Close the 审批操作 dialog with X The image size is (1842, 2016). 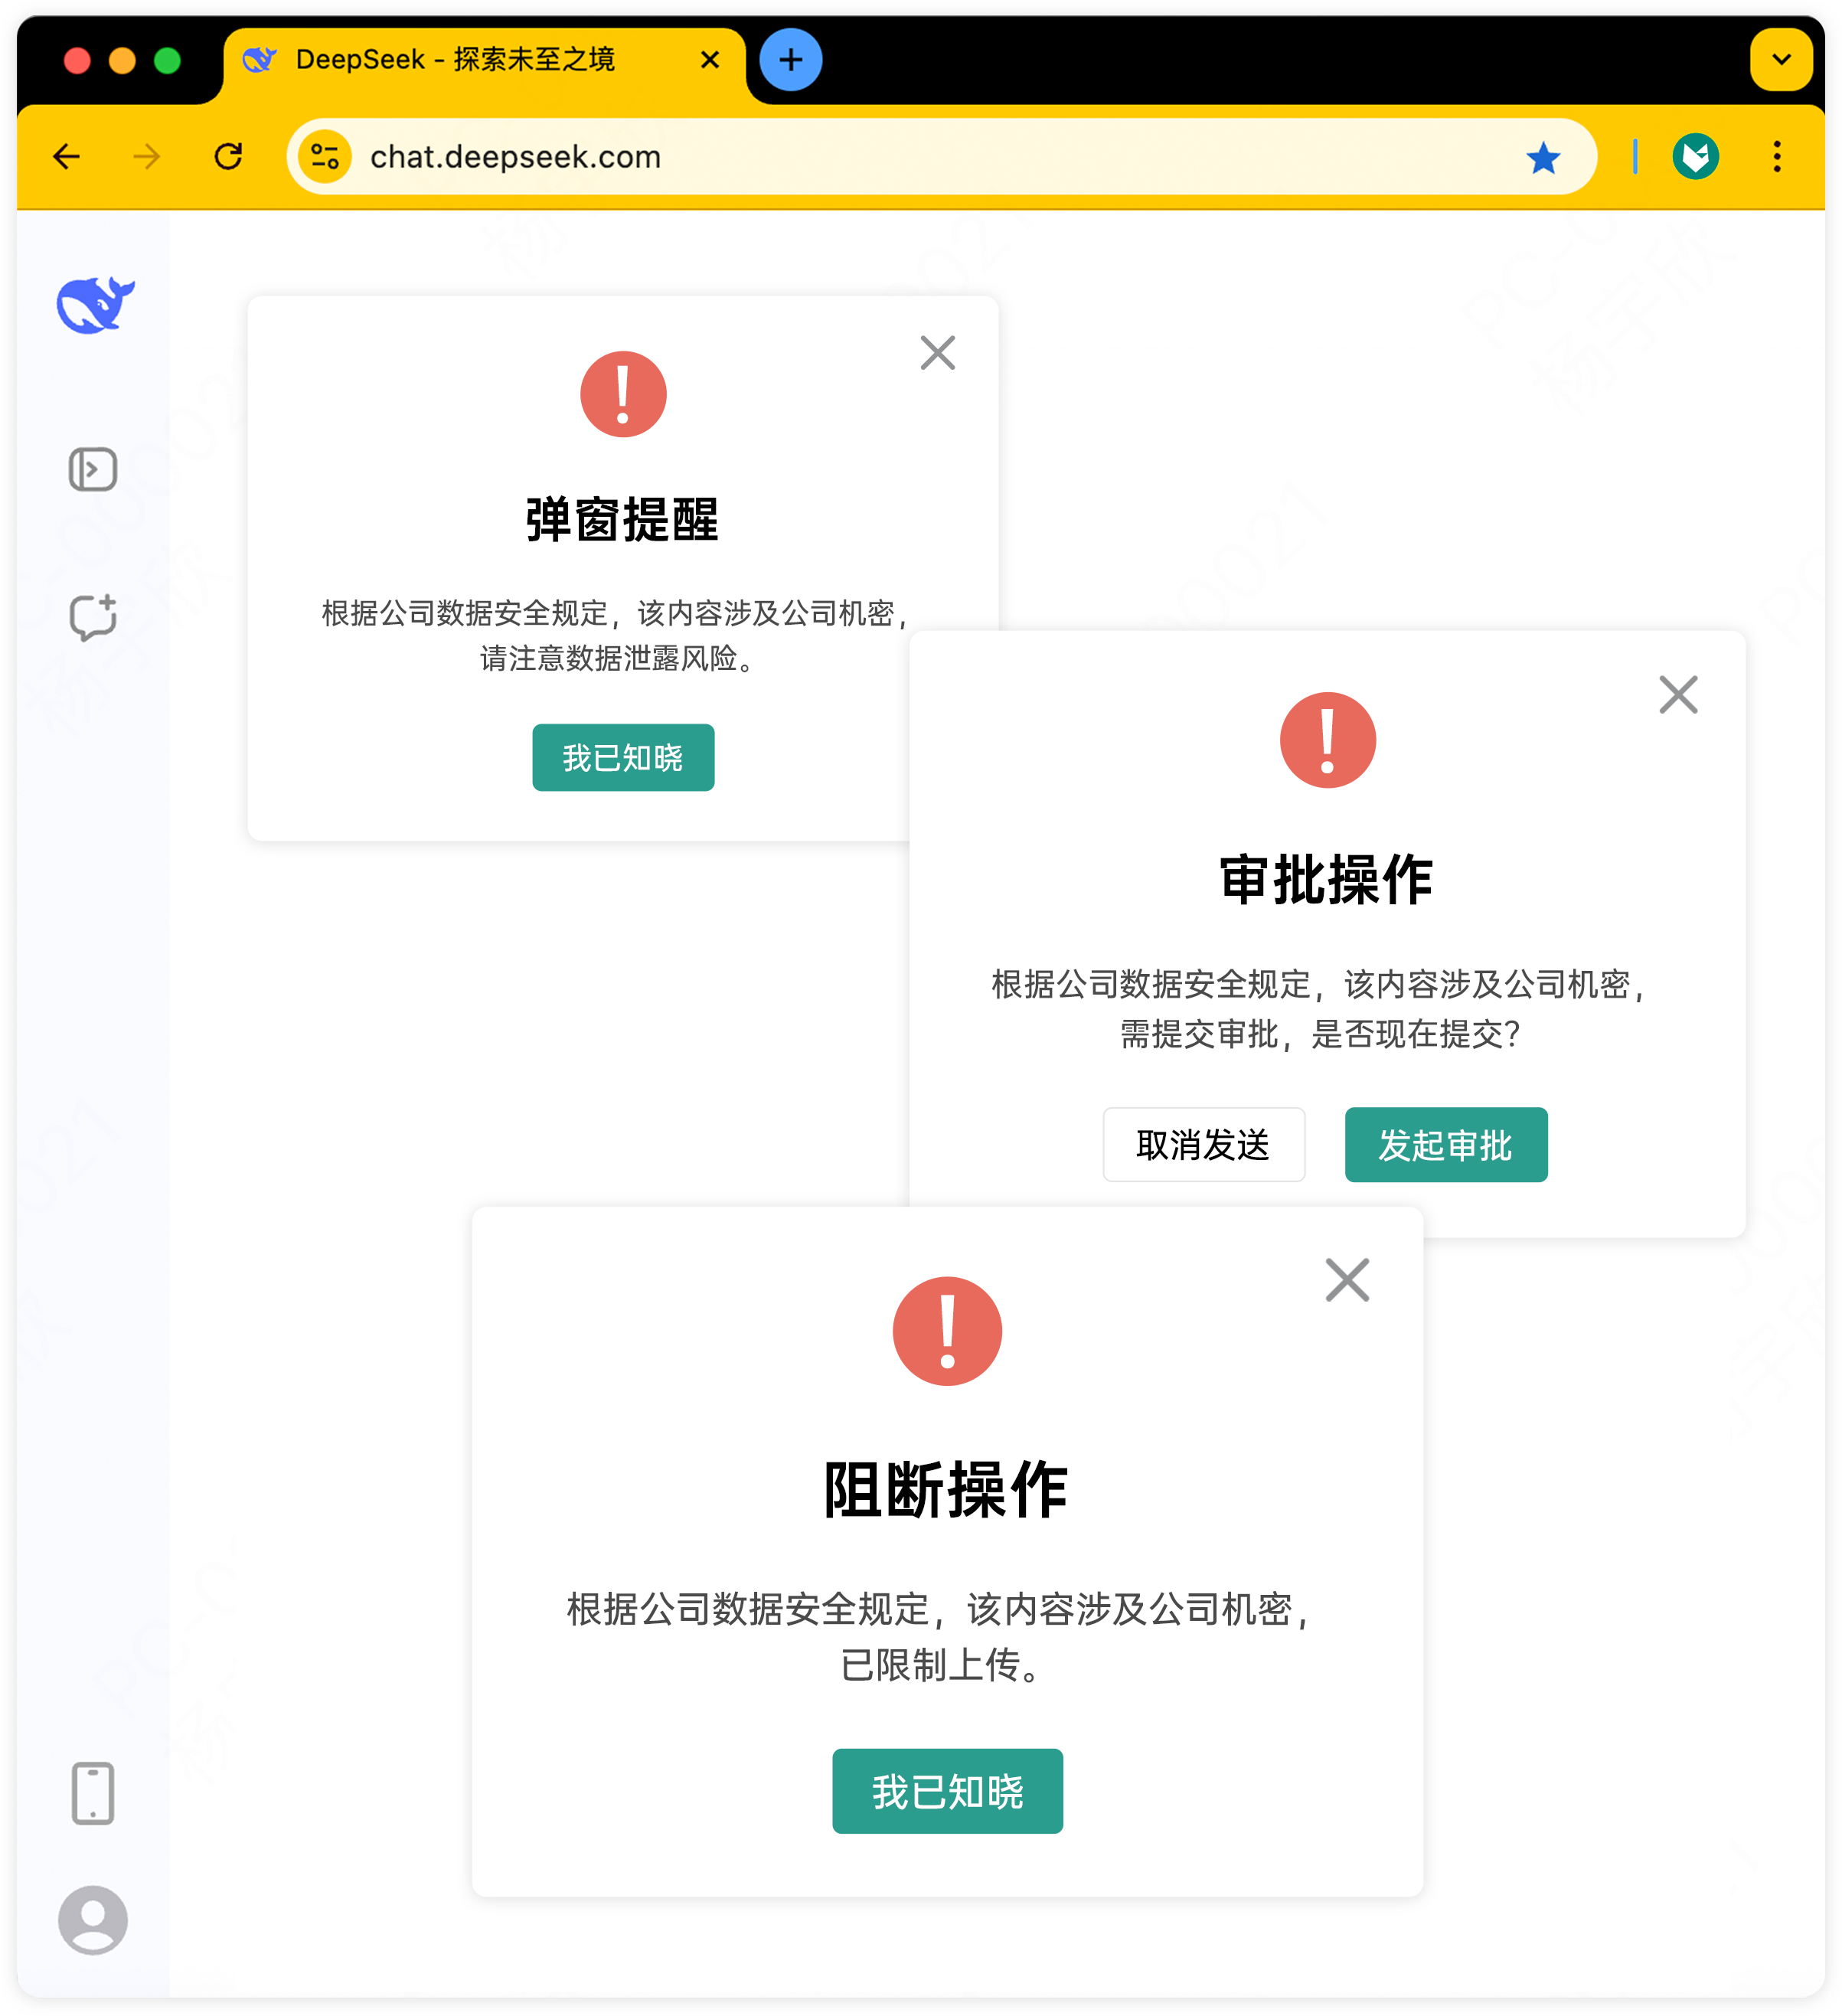tap(1677, 694)
